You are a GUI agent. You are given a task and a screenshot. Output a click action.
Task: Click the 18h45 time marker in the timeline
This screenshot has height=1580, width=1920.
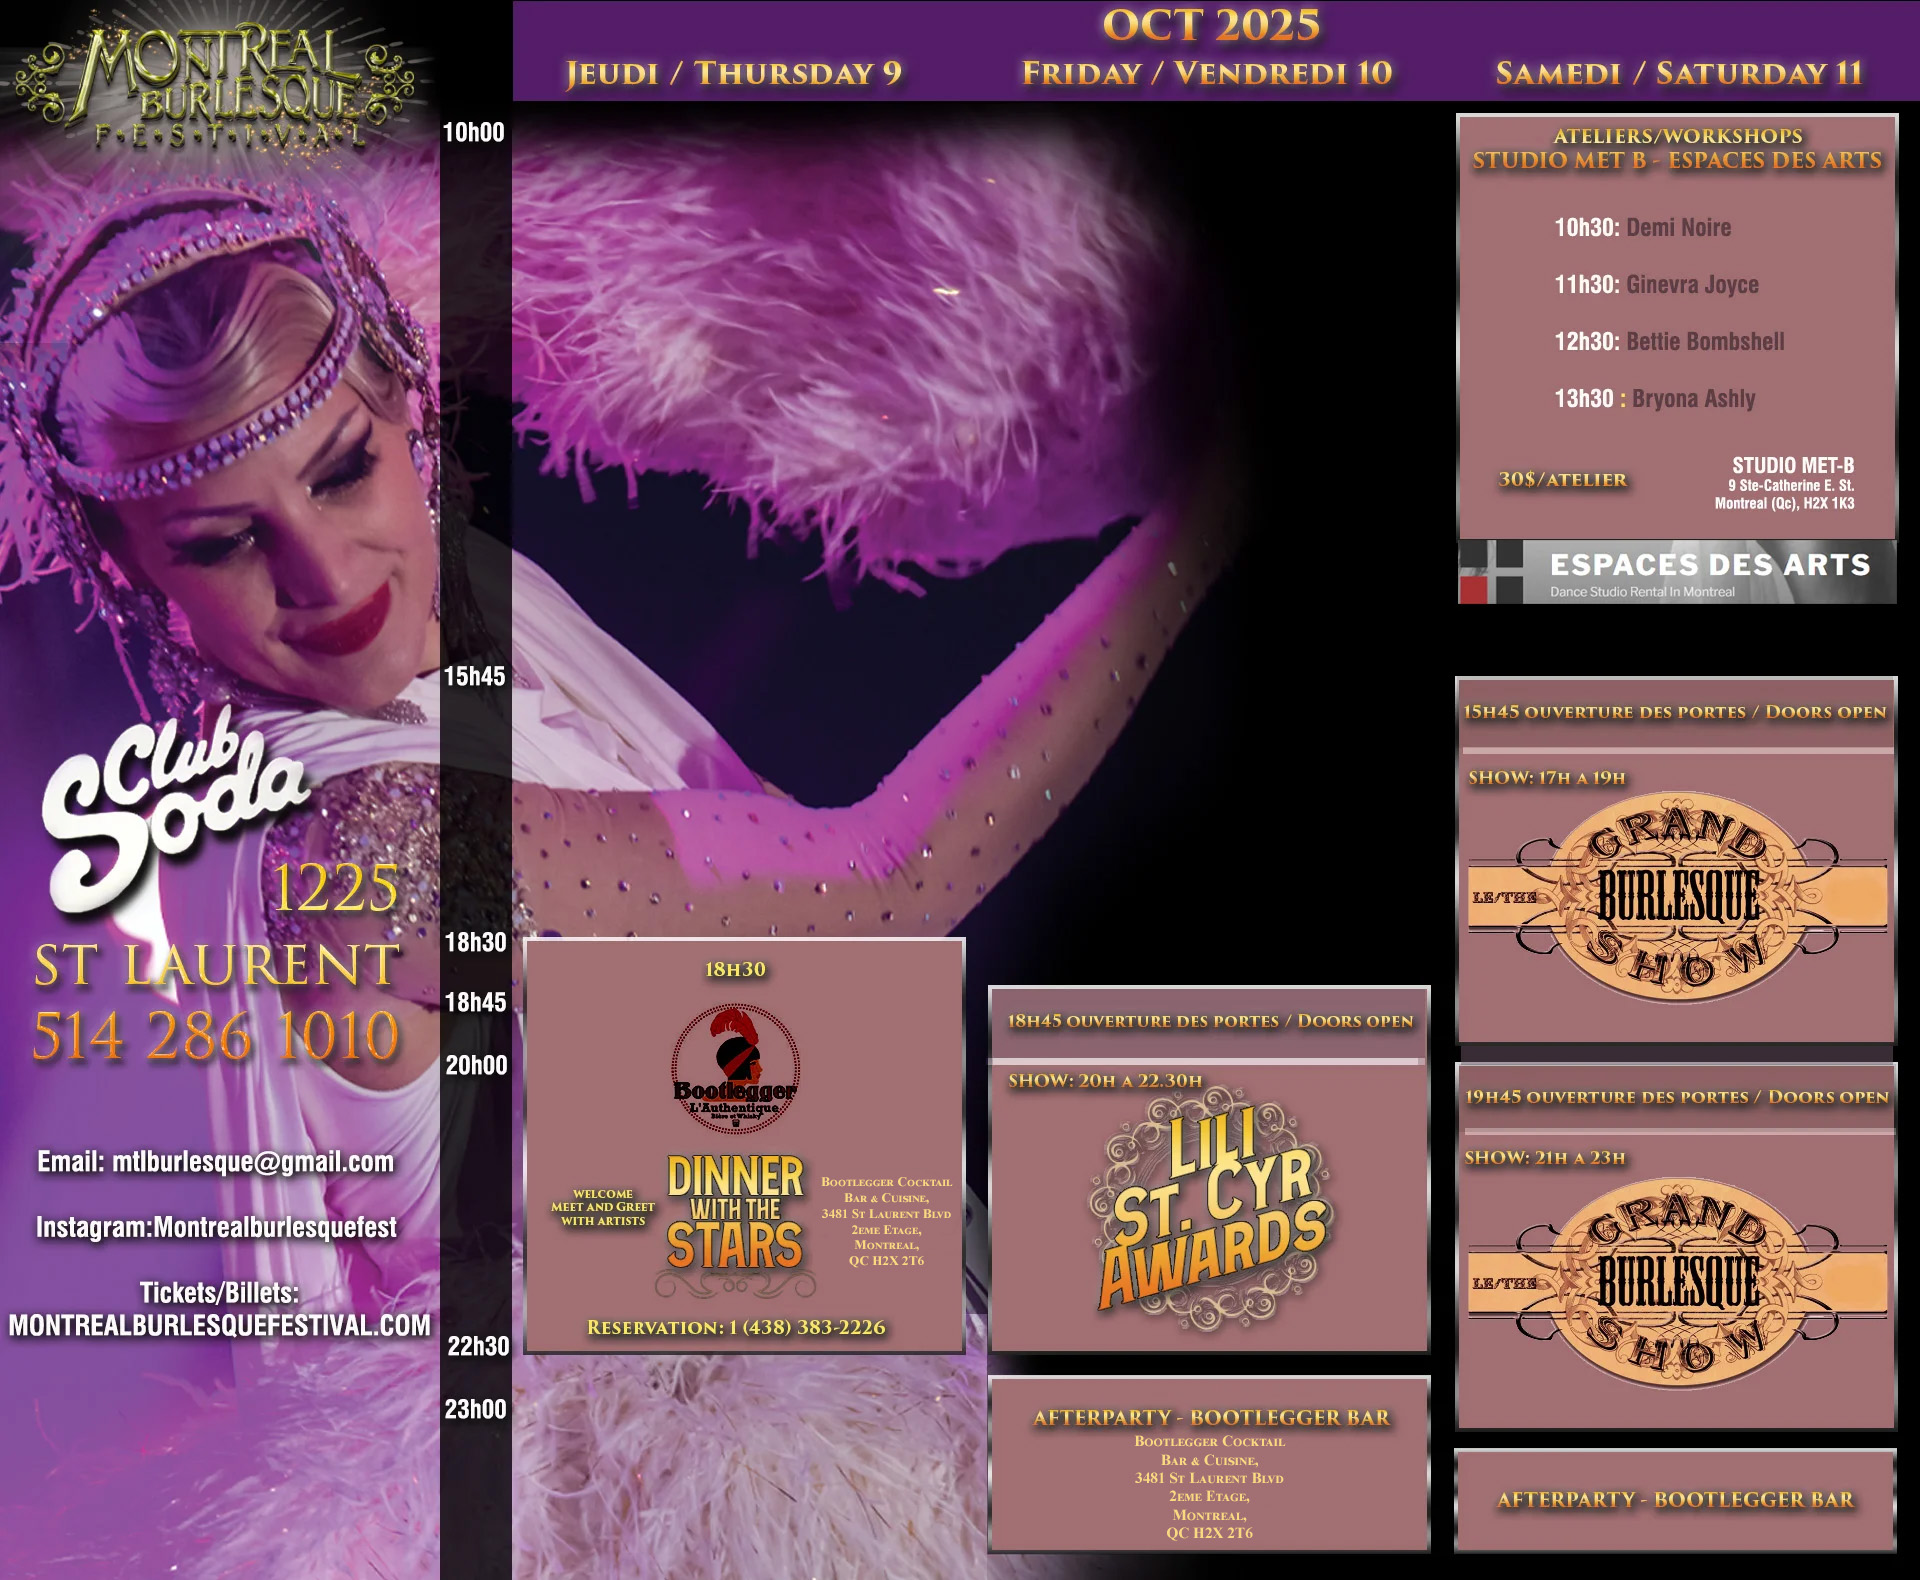tap(476, 1003)
